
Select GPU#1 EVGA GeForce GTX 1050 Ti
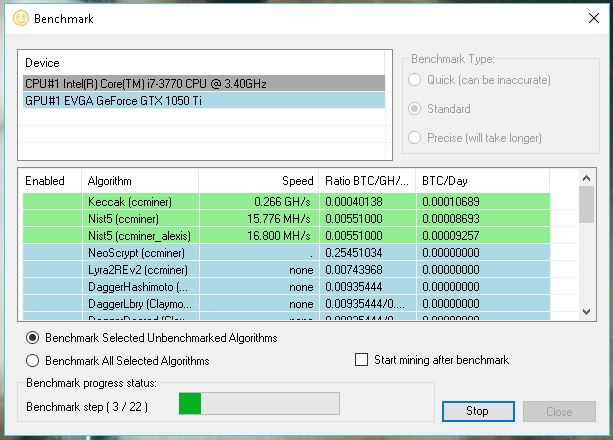(x=204, y=101)
